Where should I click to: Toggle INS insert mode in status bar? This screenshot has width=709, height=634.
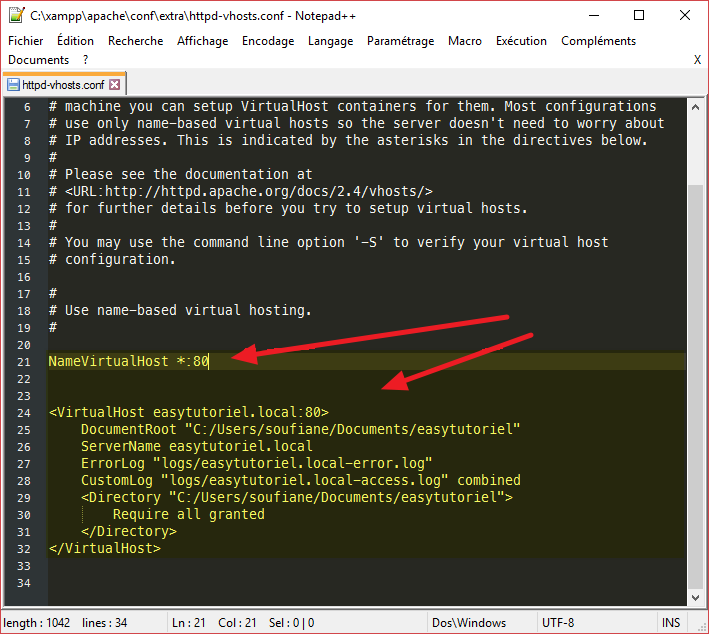click(x=671, y=623)
